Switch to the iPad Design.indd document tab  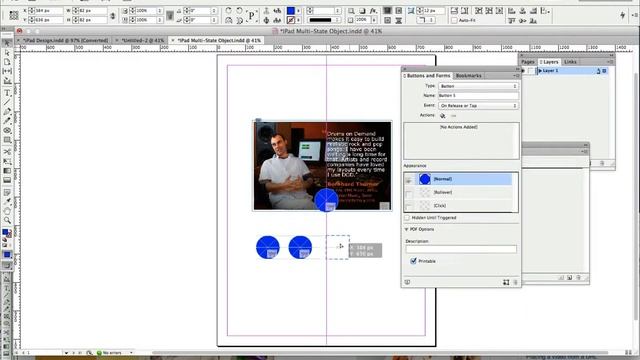coord(65,41)
